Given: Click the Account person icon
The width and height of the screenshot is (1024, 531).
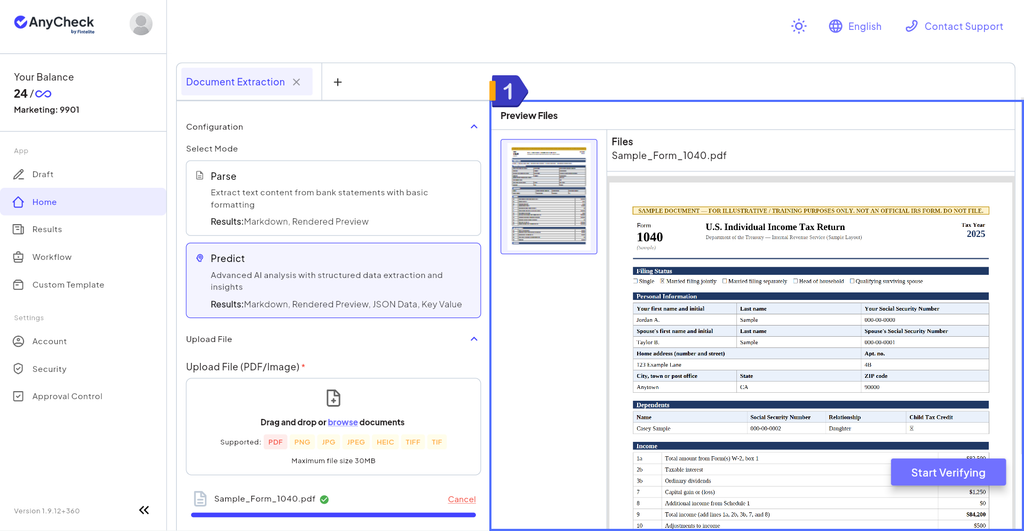Looking at the screenshot, I should (x=18, y=341).
